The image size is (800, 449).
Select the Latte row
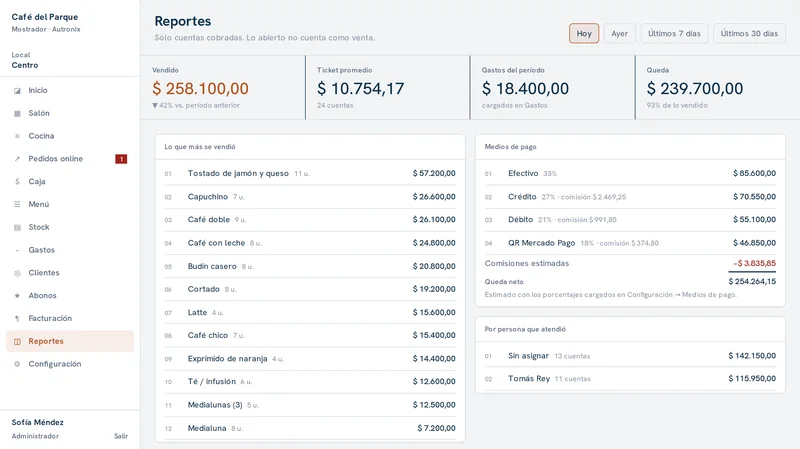310,312
